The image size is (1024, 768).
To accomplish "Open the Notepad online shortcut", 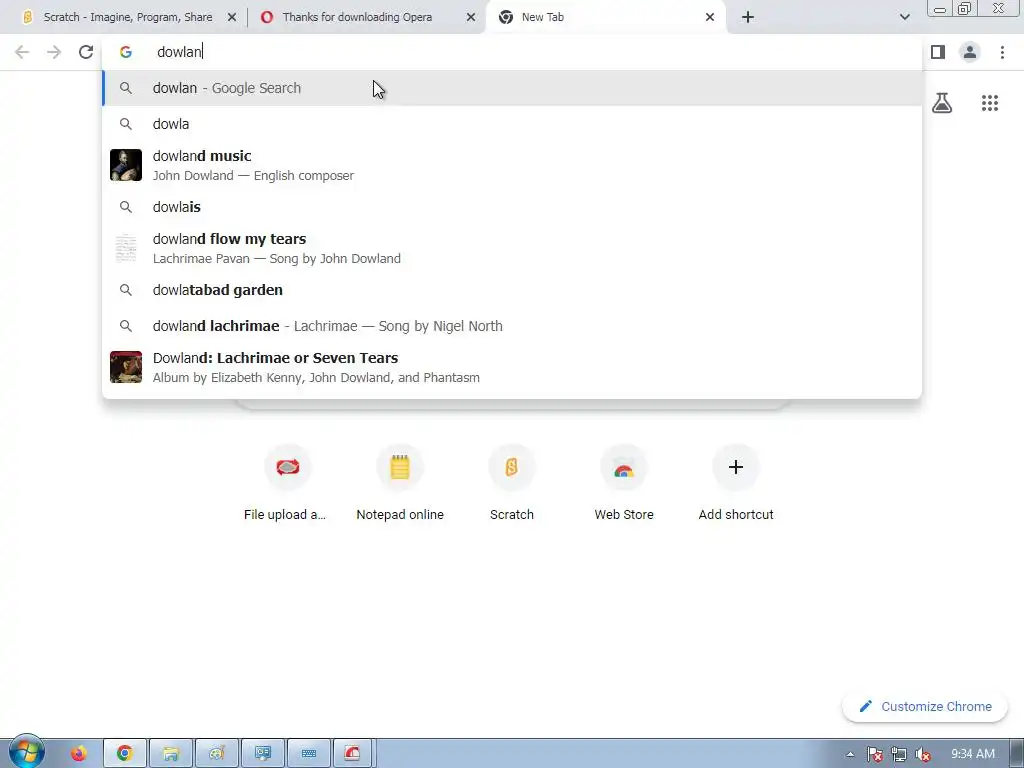I will point(400,483).
